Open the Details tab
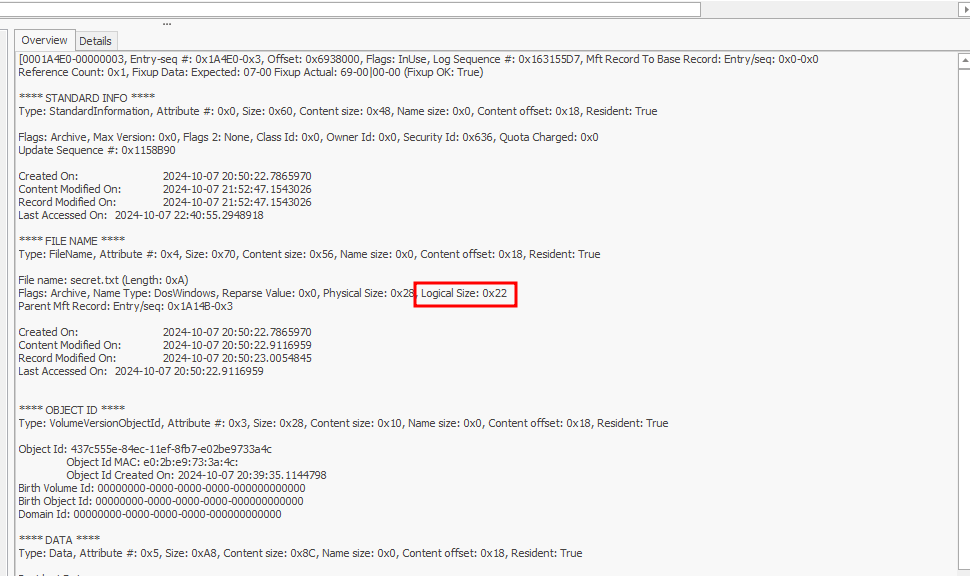The height and width of the screenshot is (576, 970). tap(95, 41)
